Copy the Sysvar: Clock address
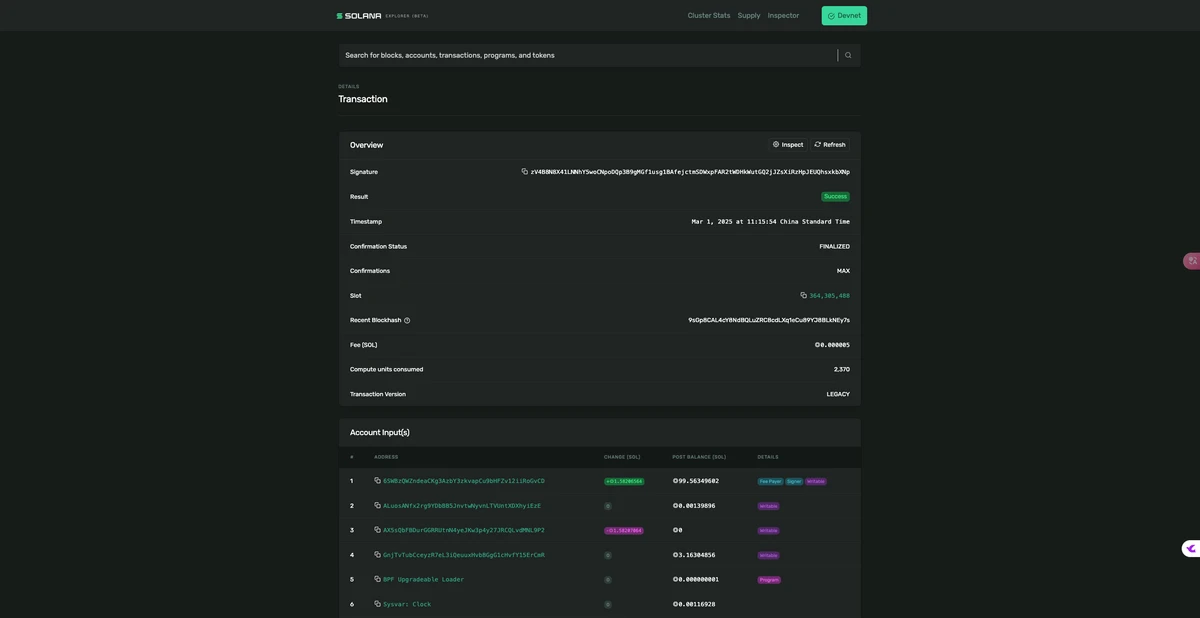1200x618 pixels. (378, 604)
